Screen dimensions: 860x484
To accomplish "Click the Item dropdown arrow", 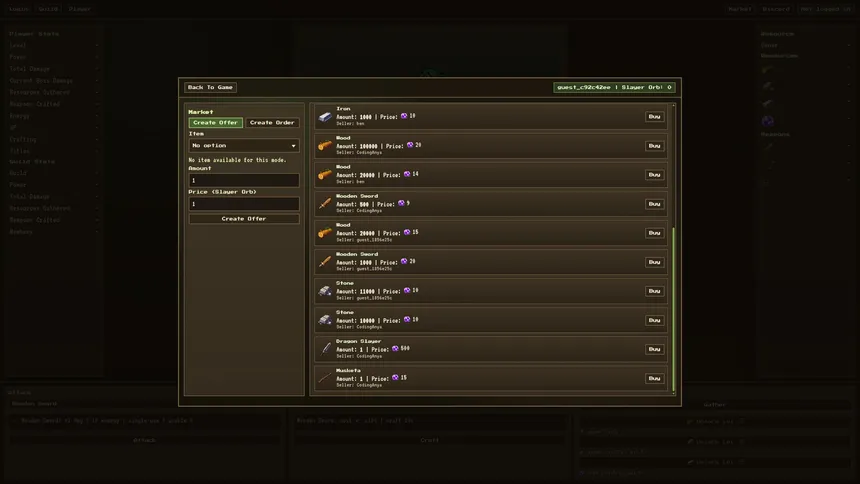I will [293, 146].
